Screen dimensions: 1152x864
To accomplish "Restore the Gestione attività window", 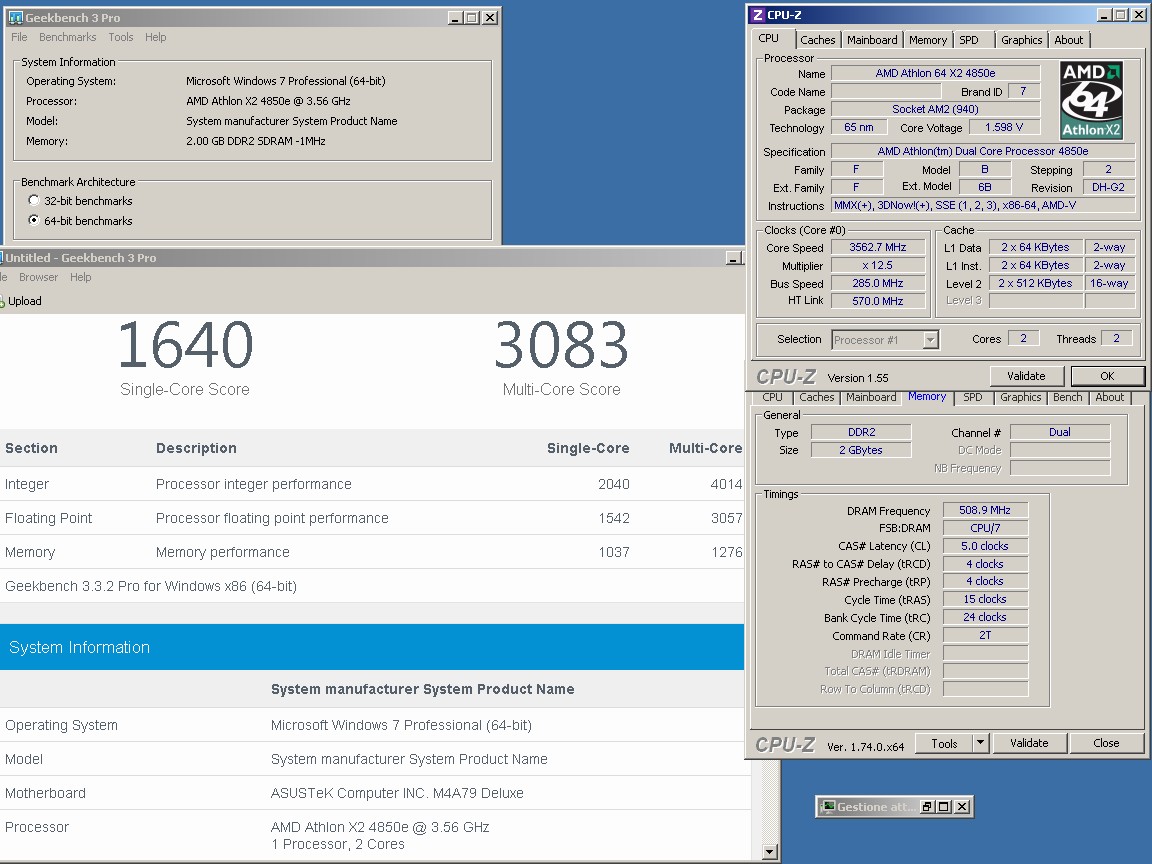I will click(x=927, y=807).
